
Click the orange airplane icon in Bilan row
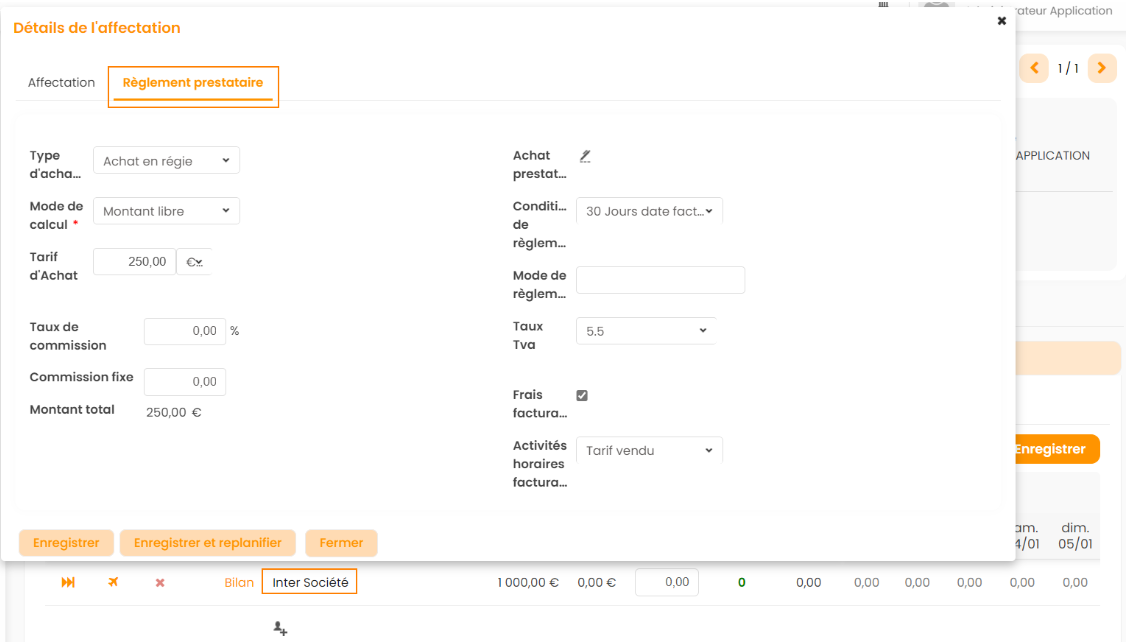(x=113, y=582)
